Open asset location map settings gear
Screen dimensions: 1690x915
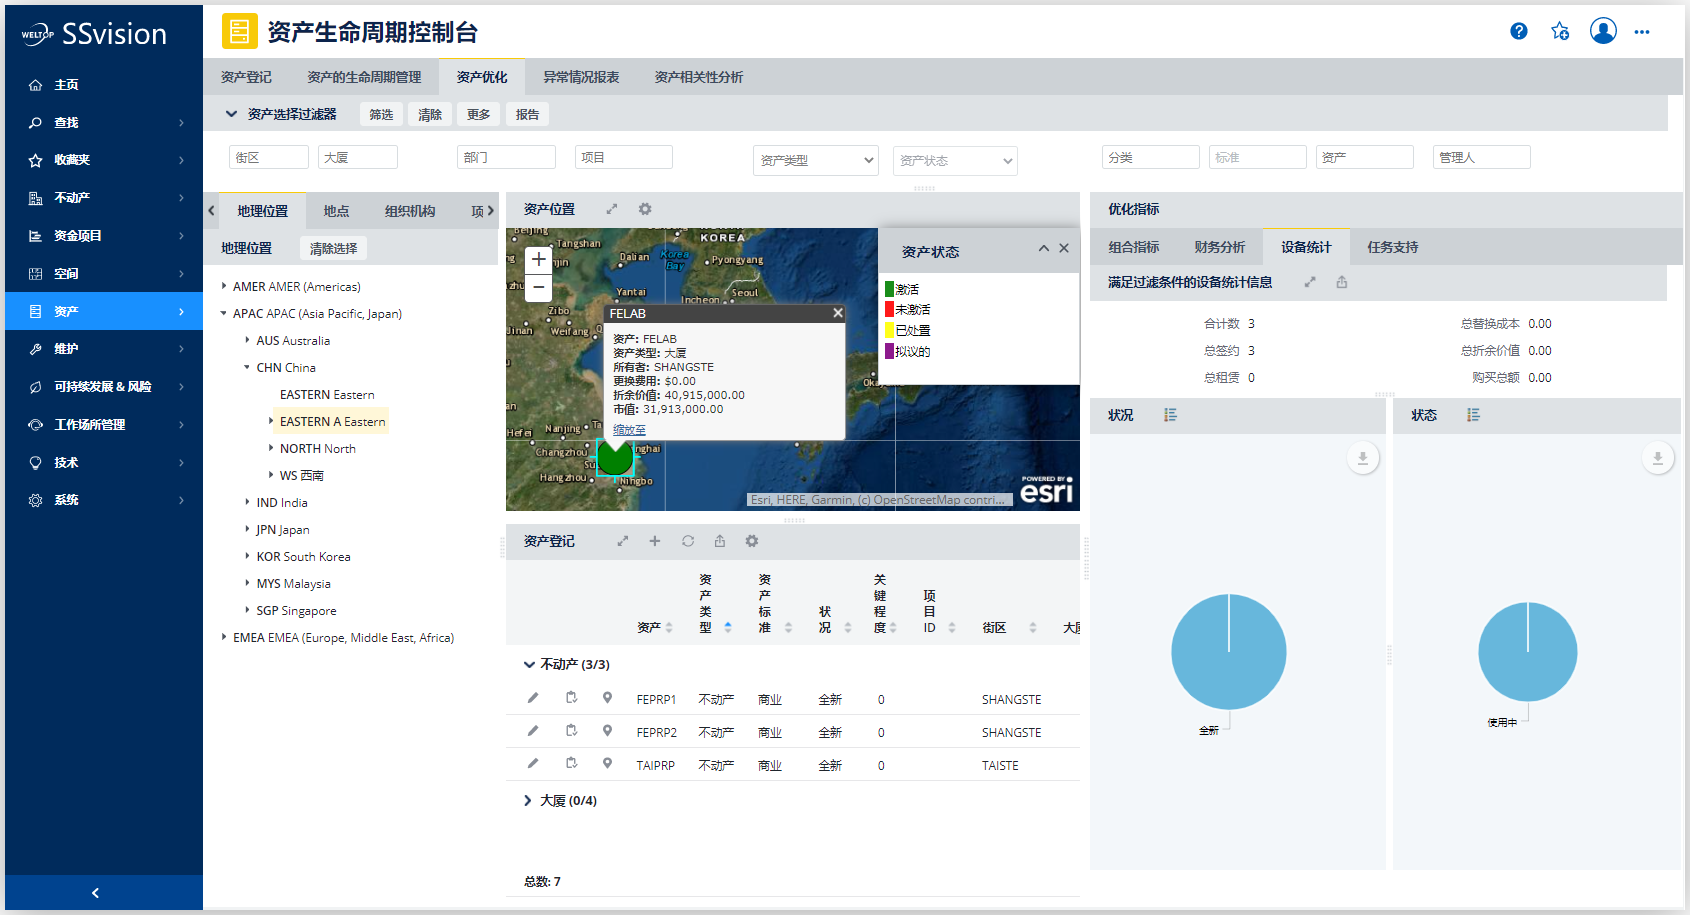pyautogui.click(x=645, y=209)
